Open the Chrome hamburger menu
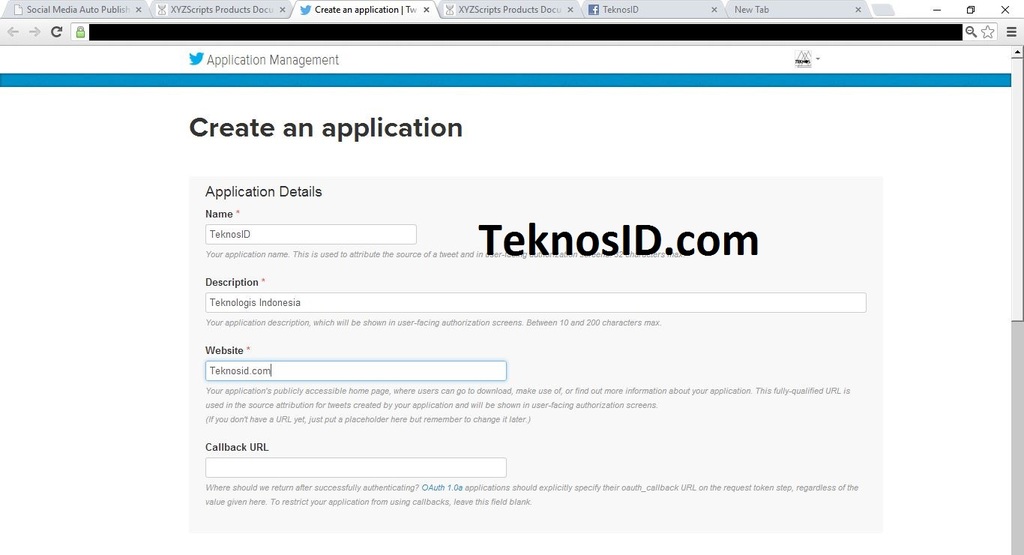This screenshot has width=1024, height=555. [1011, 32]
